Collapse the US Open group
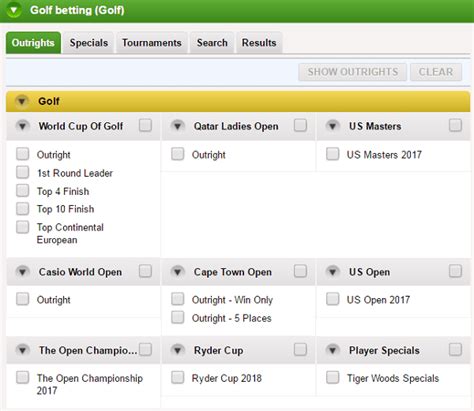The width and height of the screenshot is (474, 411). [x=333, y=272]
